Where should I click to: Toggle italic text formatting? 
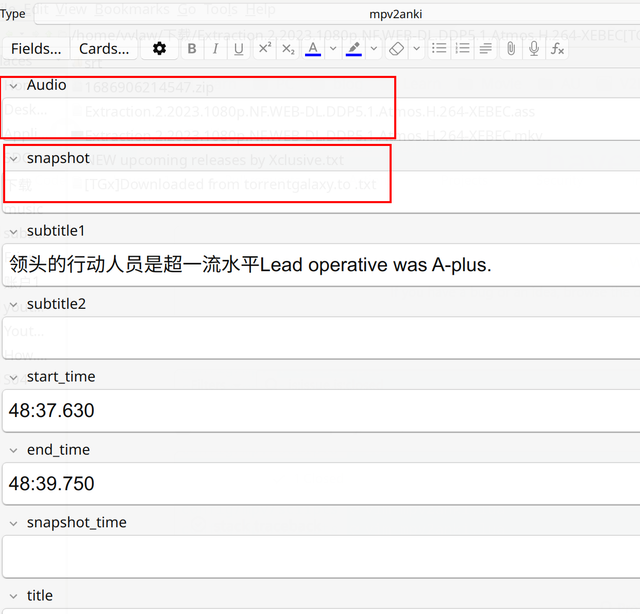click(x=215, y=49)
